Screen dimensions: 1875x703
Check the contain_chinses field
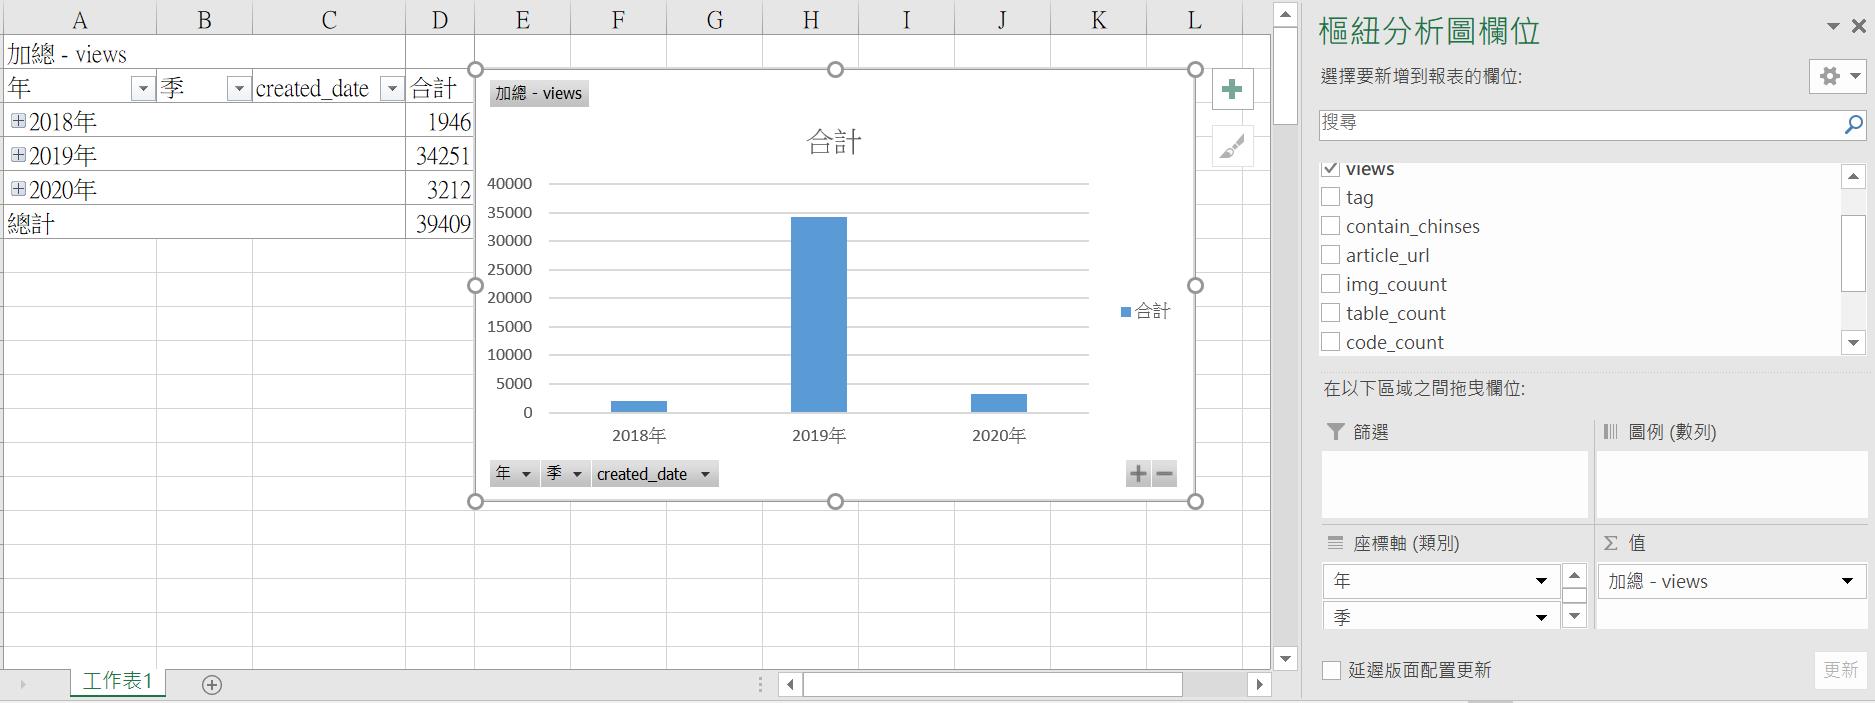[1331, 226]
